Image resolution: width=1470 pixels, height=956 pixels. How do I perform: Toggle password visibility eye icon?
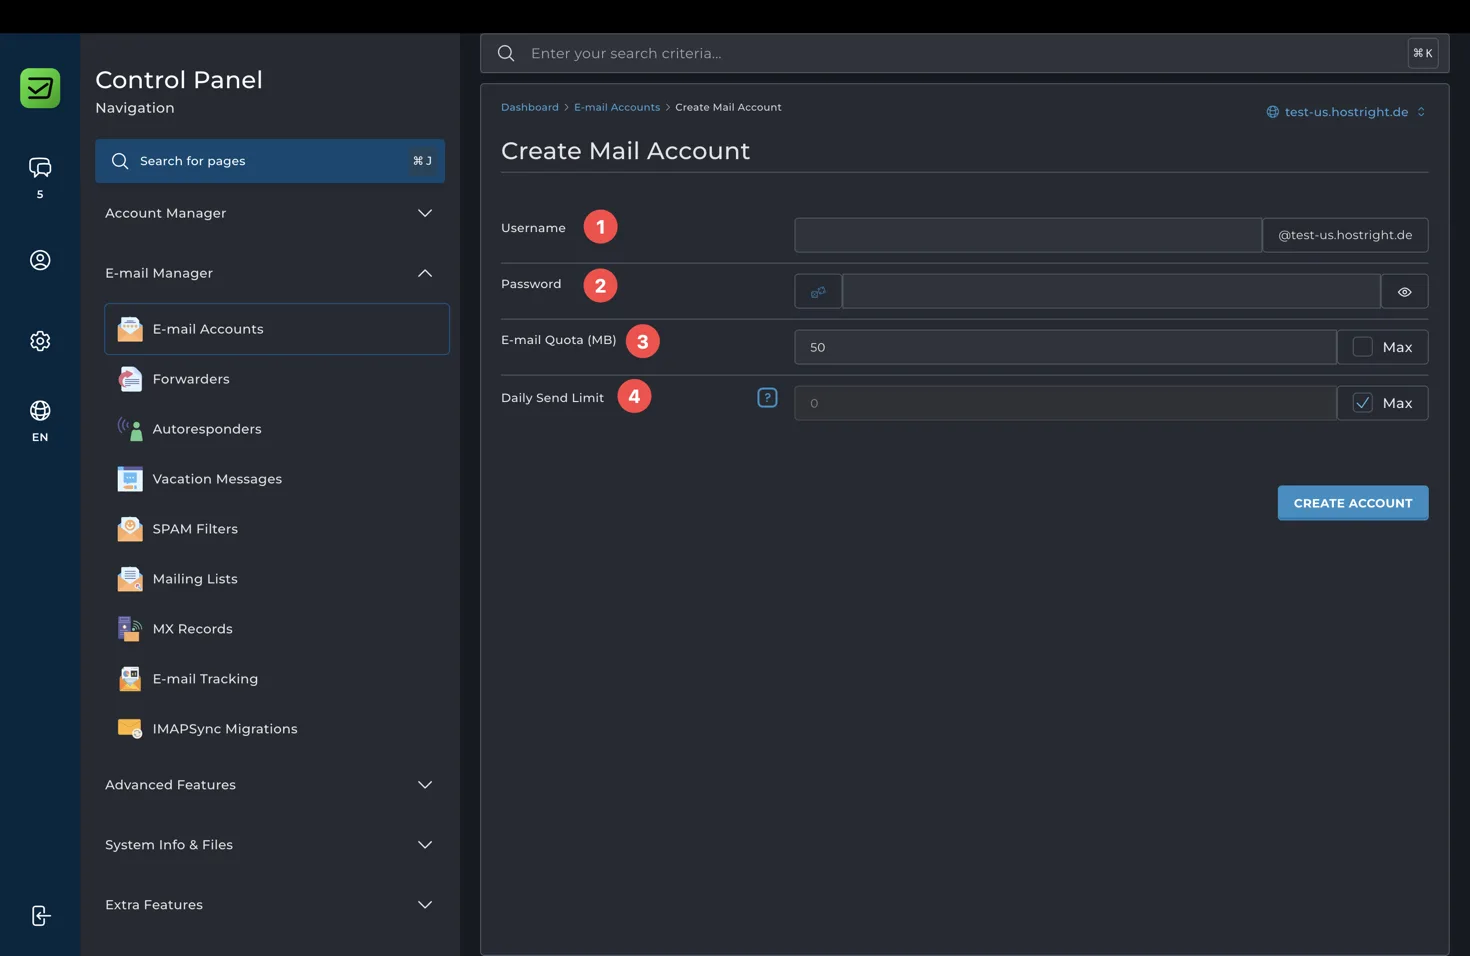(x=1405, y=292)
